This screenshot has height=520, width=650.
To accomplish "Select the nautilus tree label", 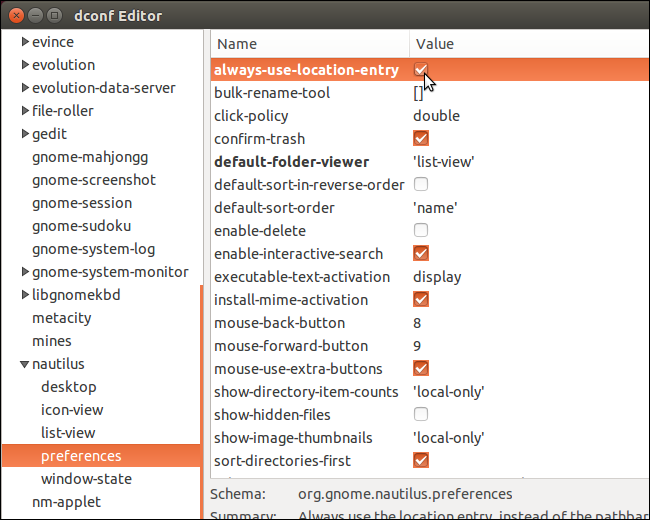I will [x=58, y=364].
